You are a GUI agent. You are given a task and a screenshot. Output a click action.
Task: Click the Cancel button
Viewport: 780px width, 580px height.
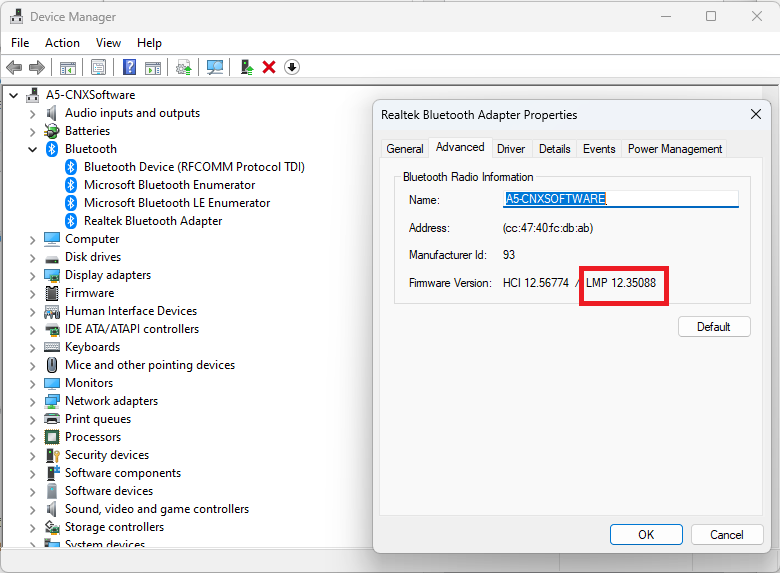pos(727,535)
